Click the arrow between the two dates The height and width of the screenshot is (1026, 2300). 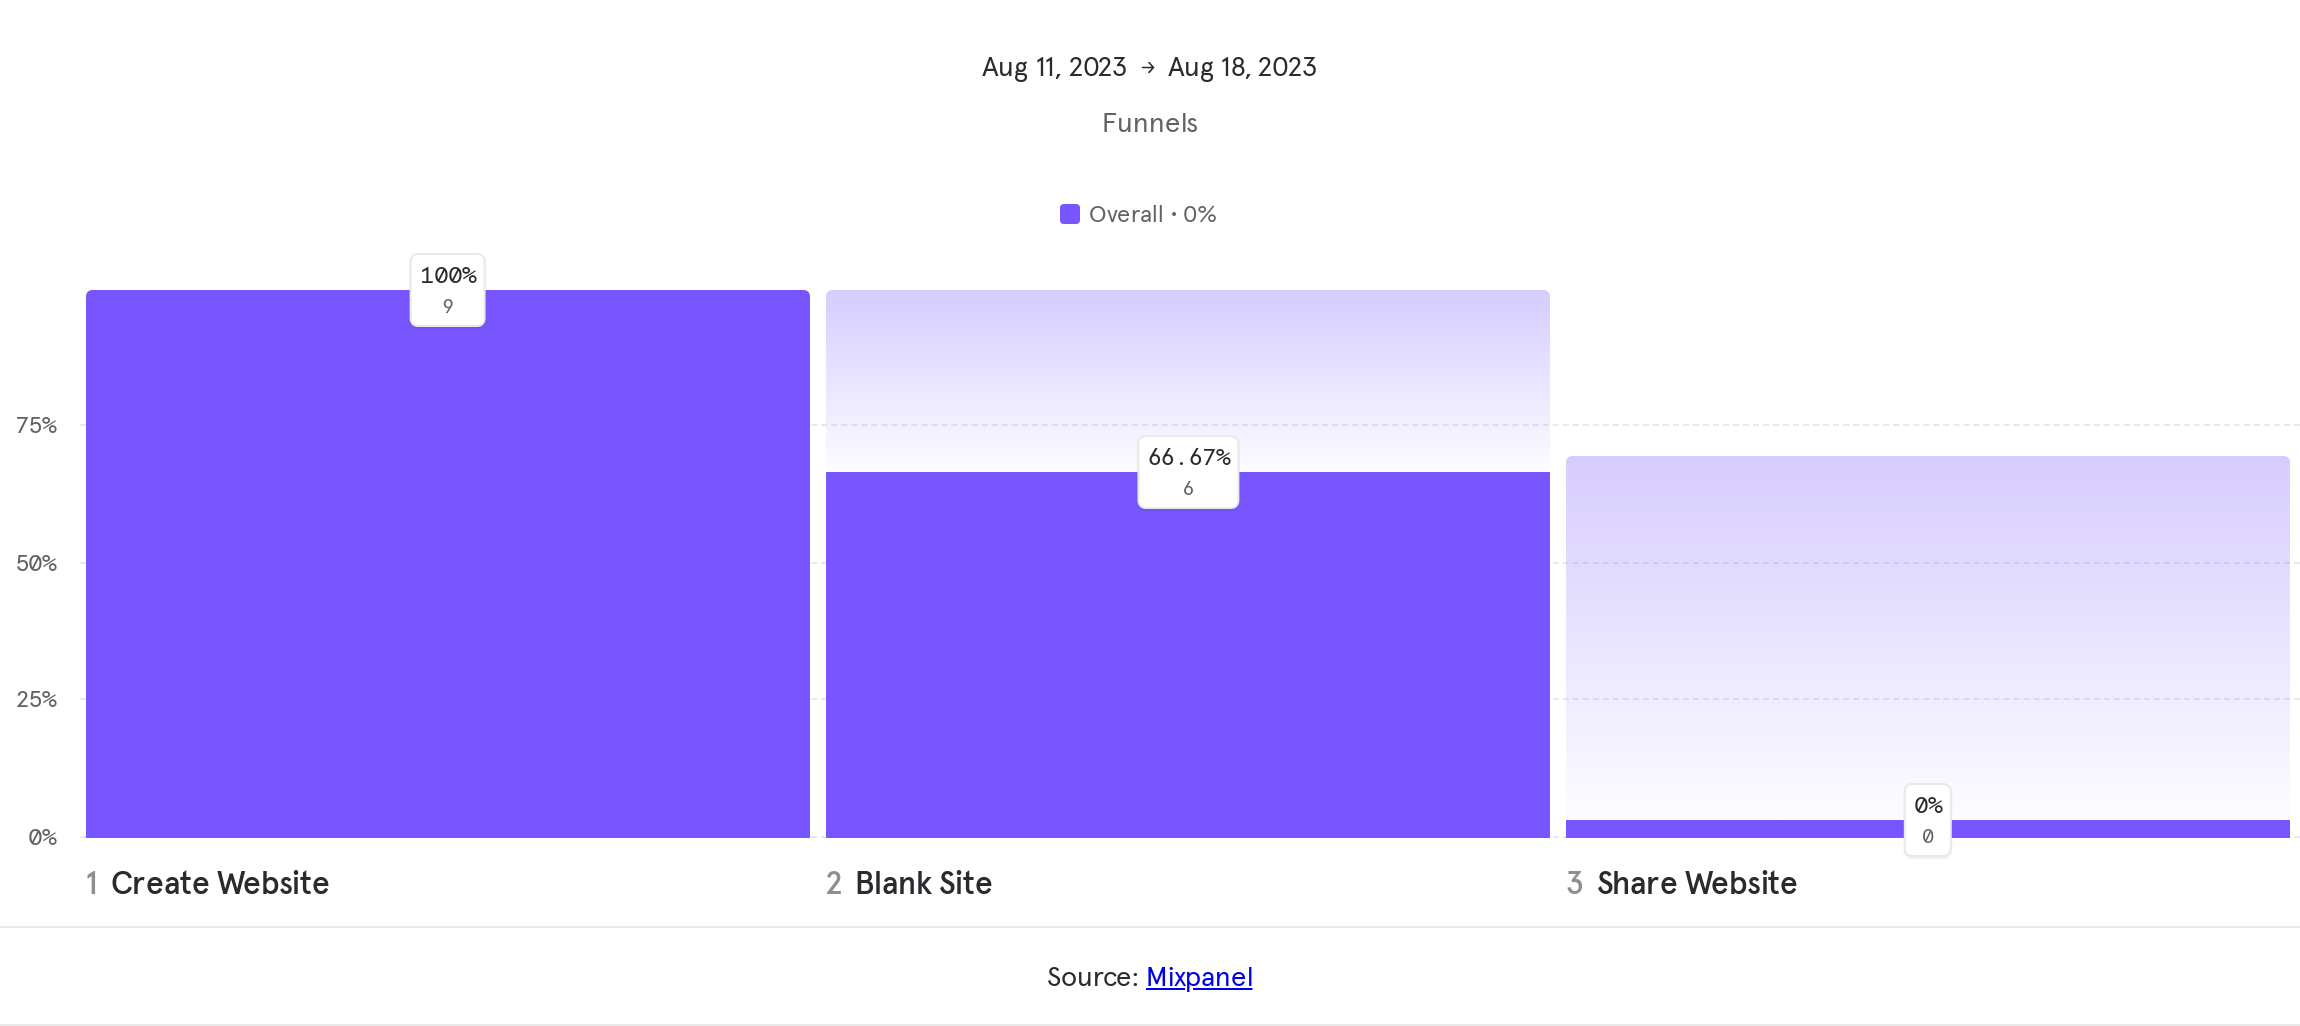tap(1148, 67)
